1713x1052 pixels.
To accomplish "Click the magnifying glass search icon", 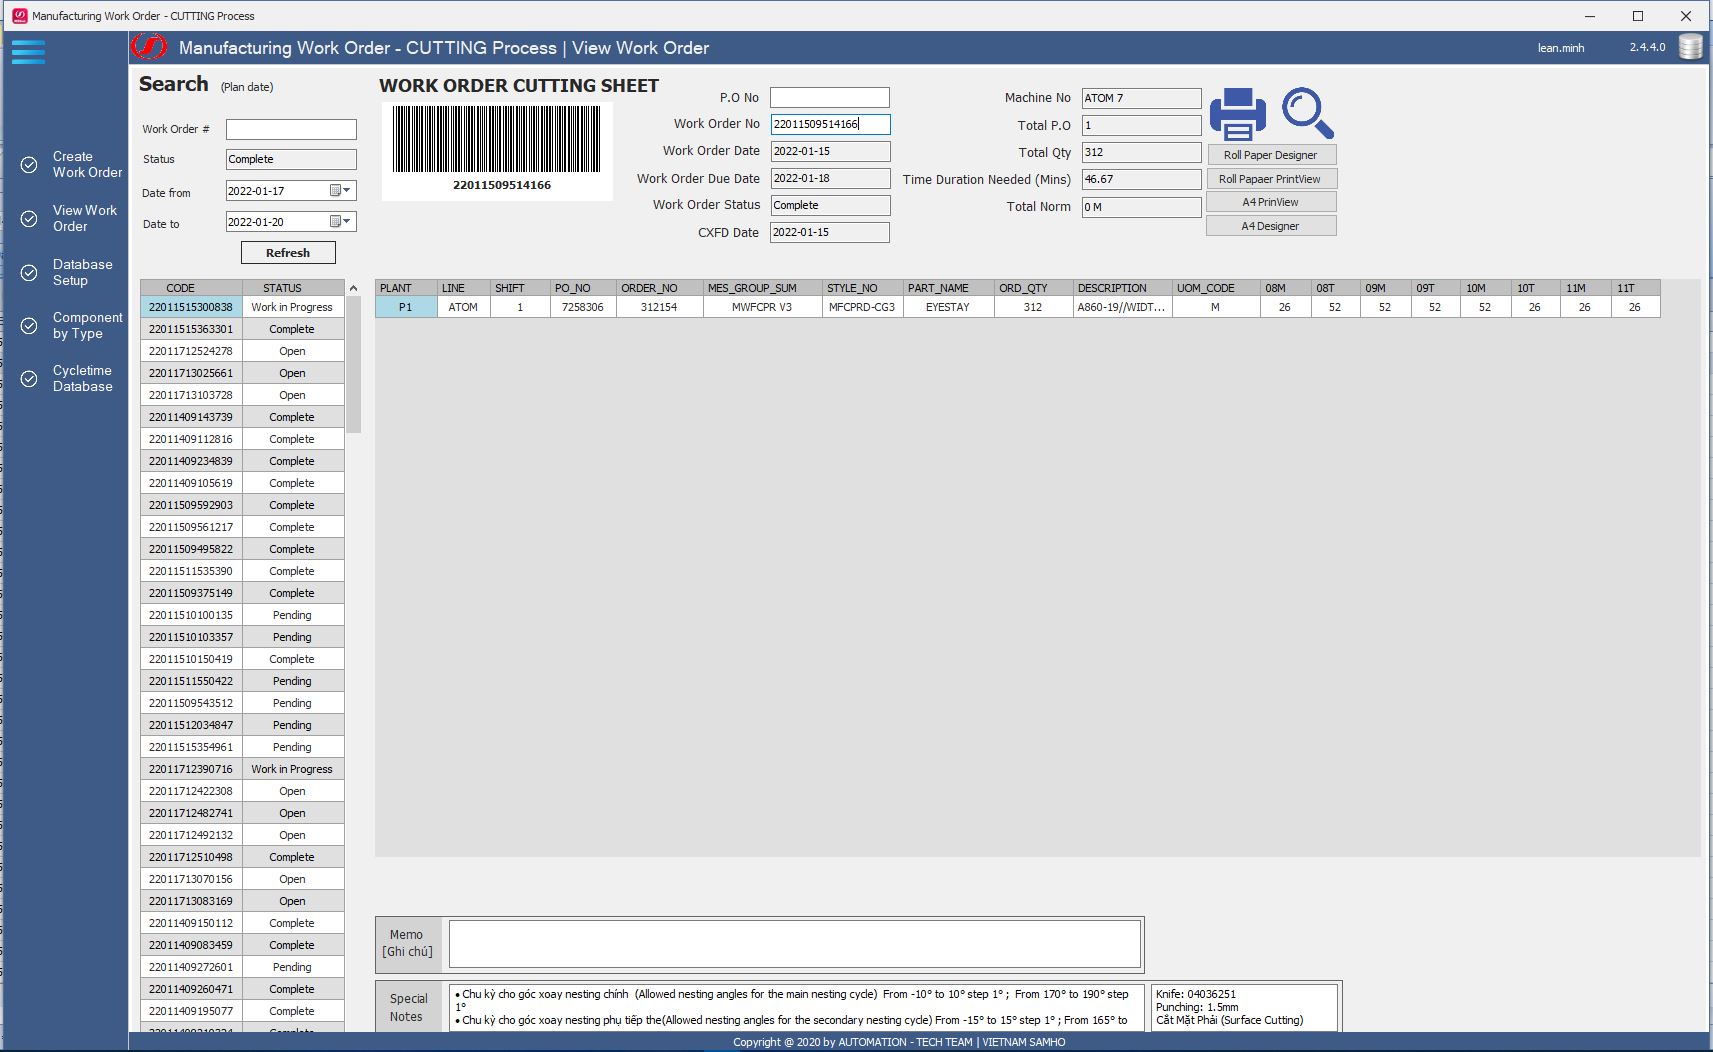I will click(1307, 112).
